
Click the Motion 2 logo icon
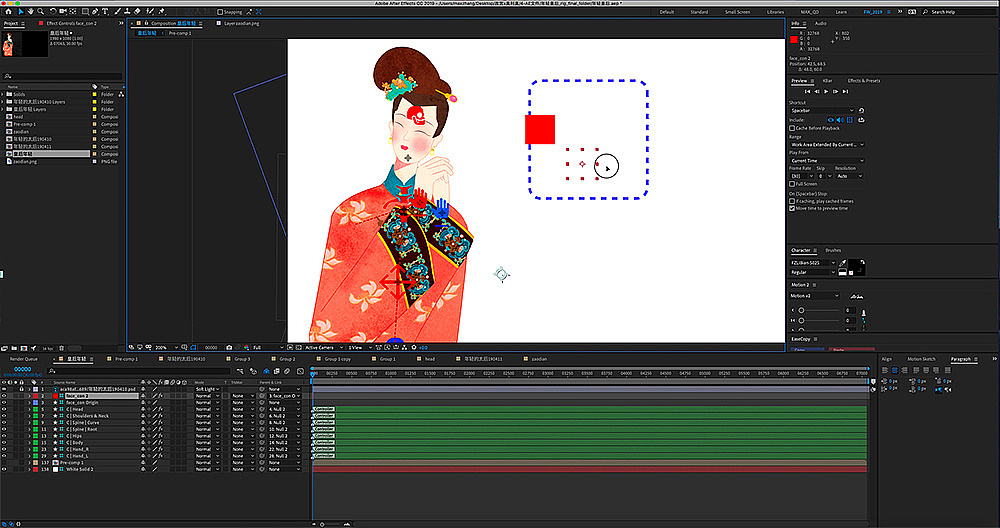(x=857, y=296)
